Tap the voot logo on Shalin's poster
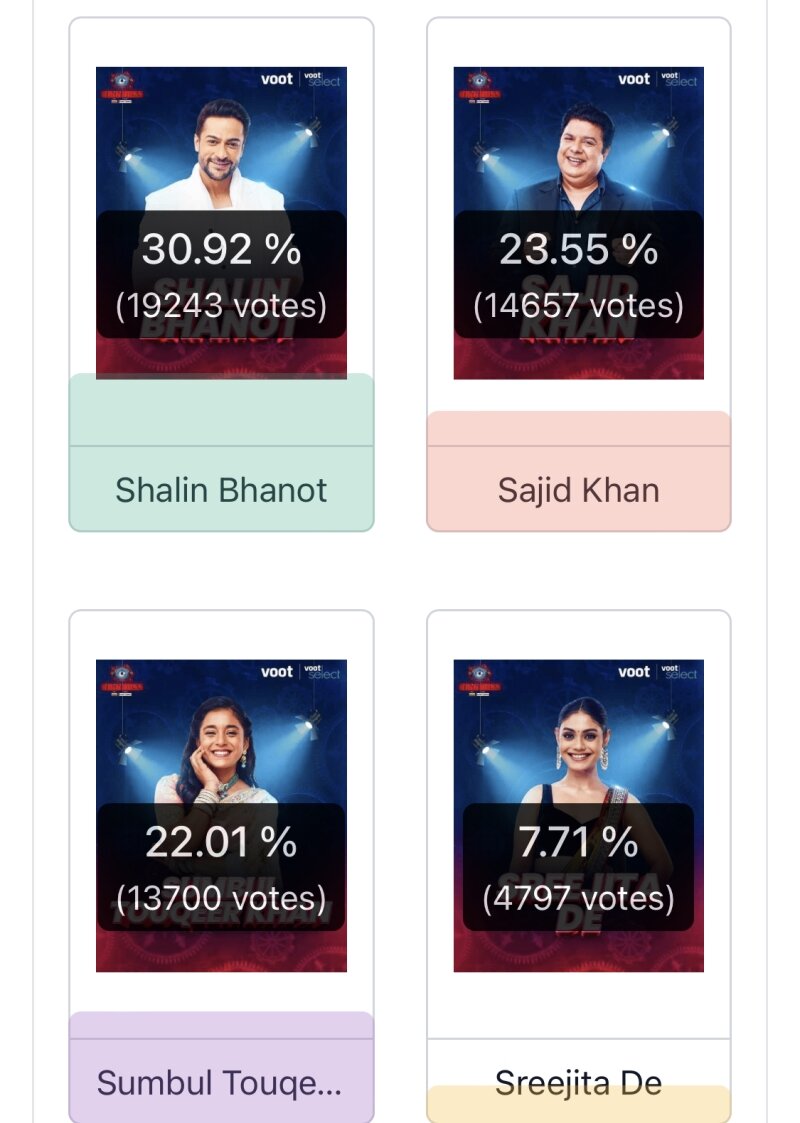This screenshot has height=1123, width=800. point(276,79)
